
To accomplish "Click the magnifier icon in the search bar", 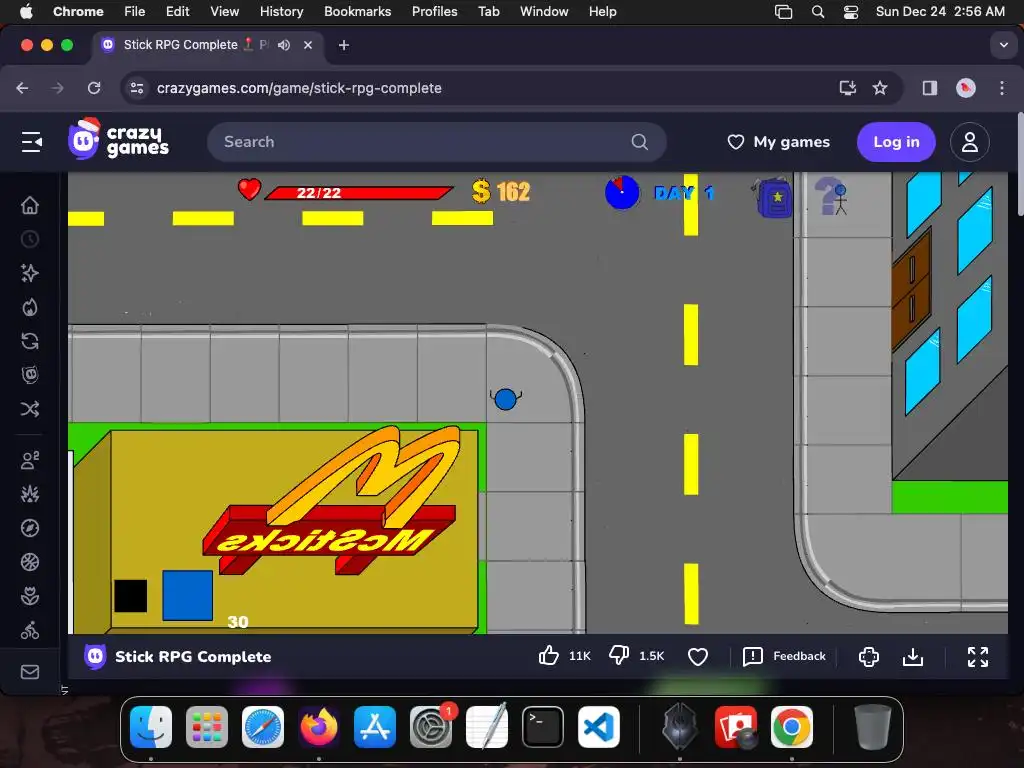I will click(x=639, y=142).
